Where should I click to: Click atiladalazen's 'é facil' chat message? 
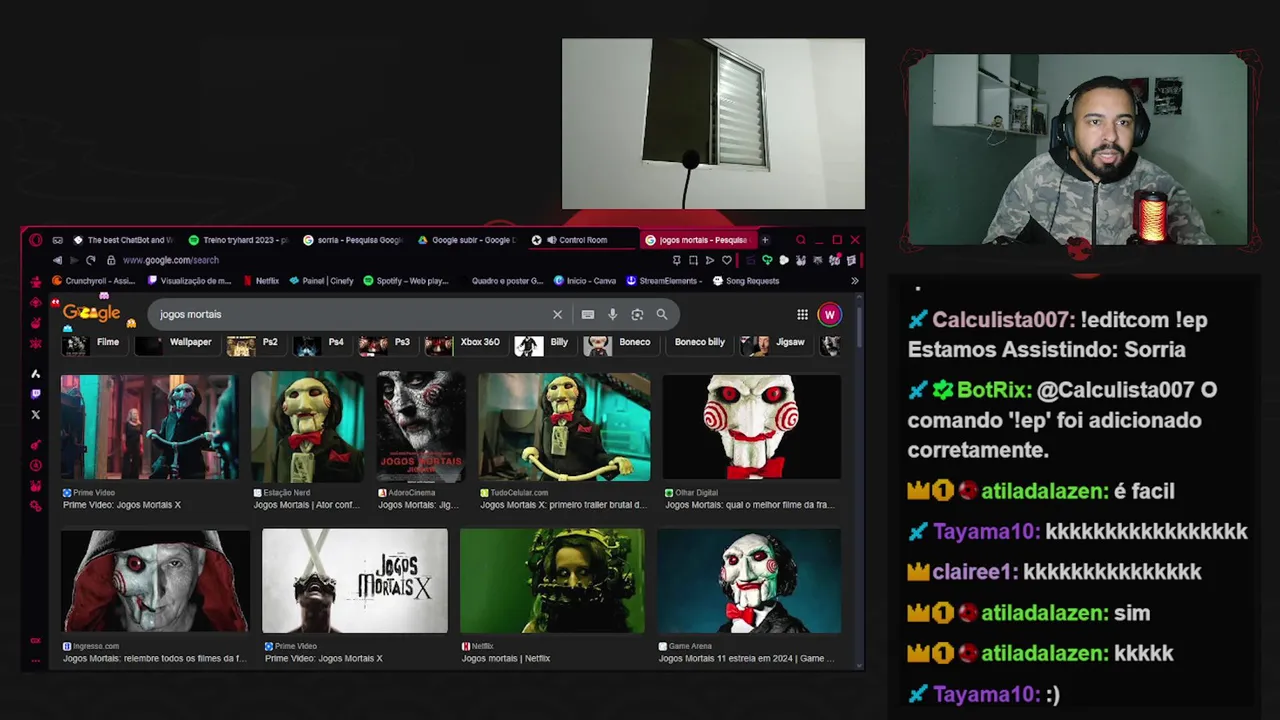pyautogui.click(x=1144, y=491)
